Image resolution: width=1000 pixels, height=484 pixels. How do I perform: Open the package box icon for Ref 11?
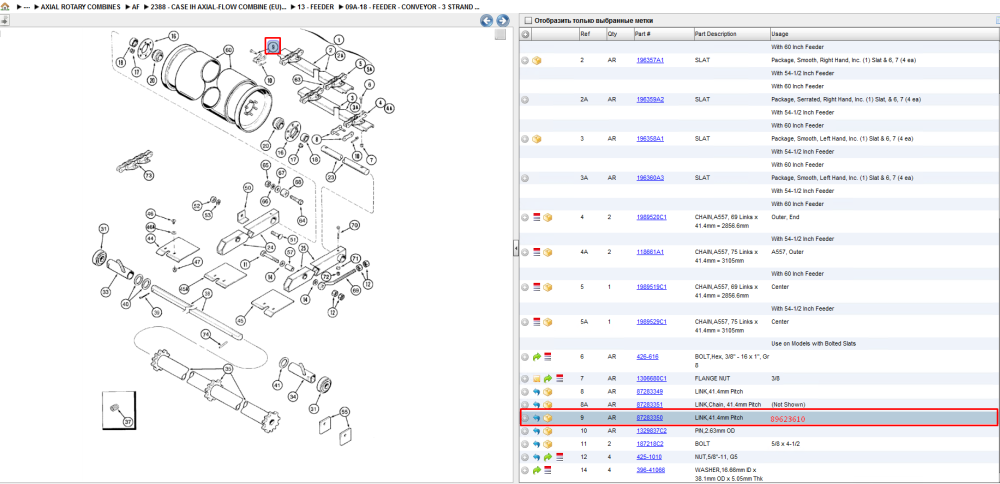pos(548,444)
